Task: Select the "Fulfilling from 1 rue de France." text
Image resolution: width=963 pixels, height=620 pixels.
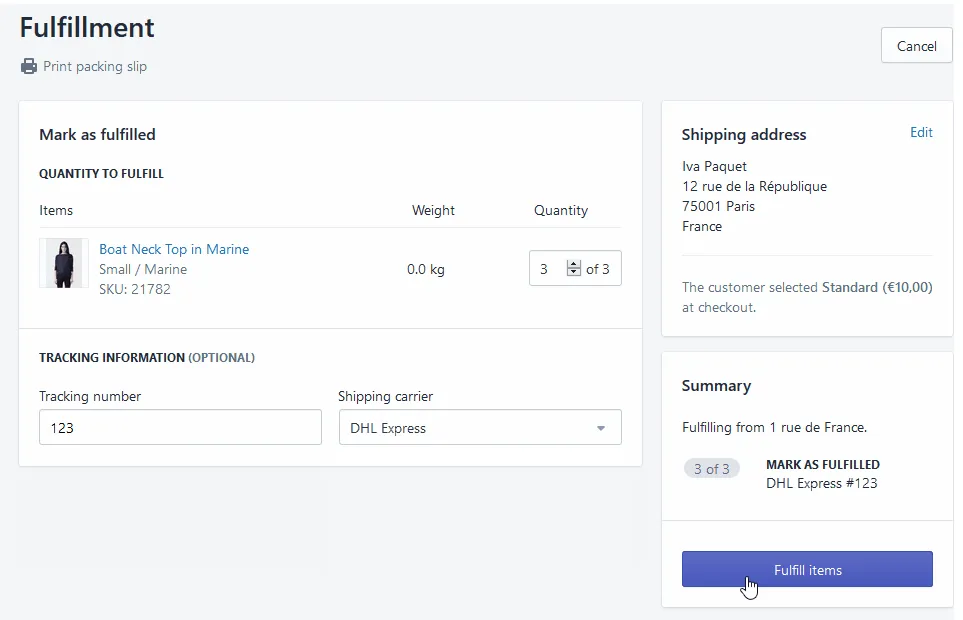Action: coord(774,427)
